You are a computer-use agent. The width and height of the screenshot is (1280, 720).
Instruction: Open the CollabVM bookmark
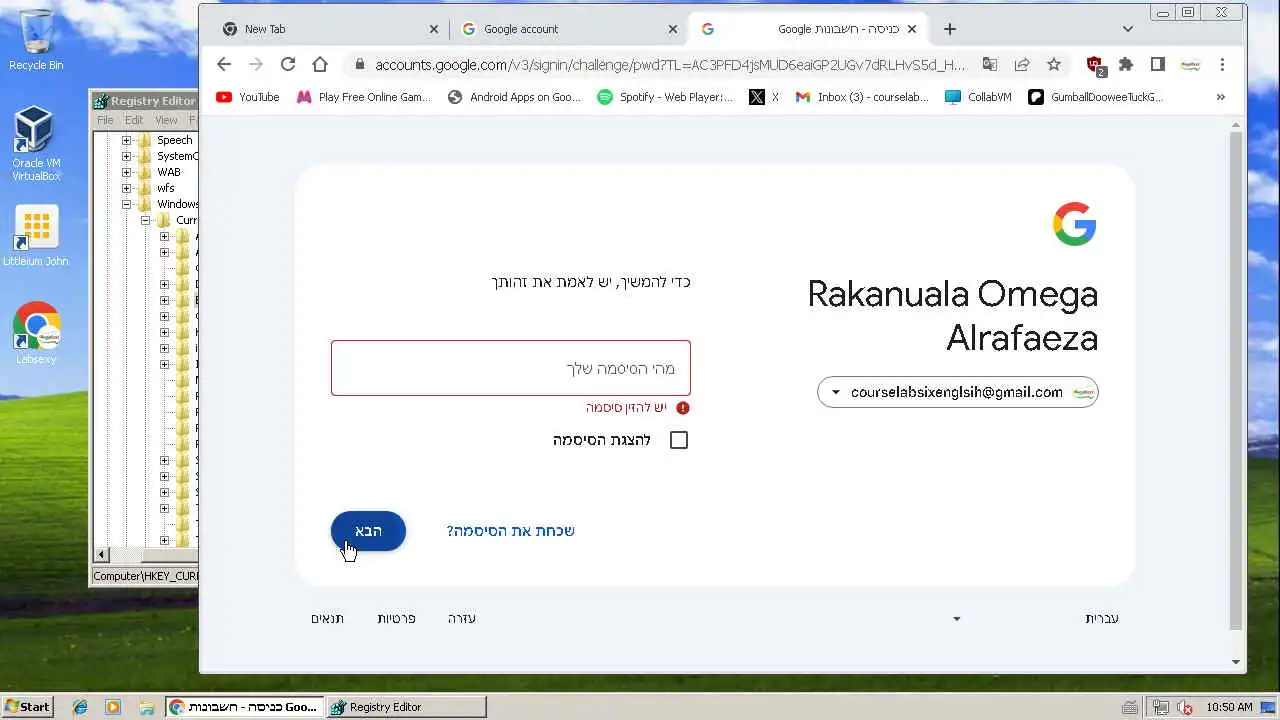pos(979,97)
